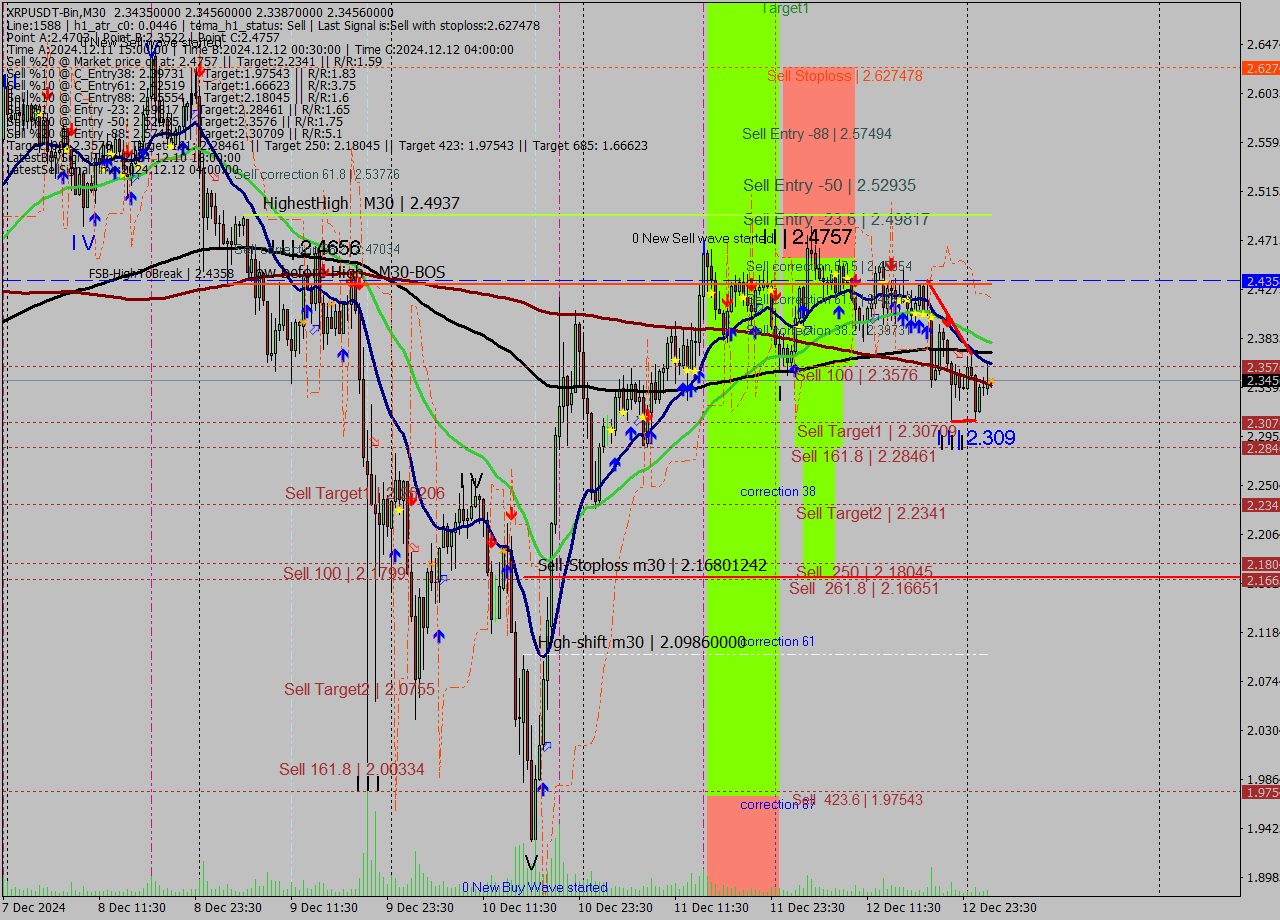Viewport: 1280px width, 920px height.
Task: Select the 'Target1' label atop the green band
Action: (x=786, y=8)
